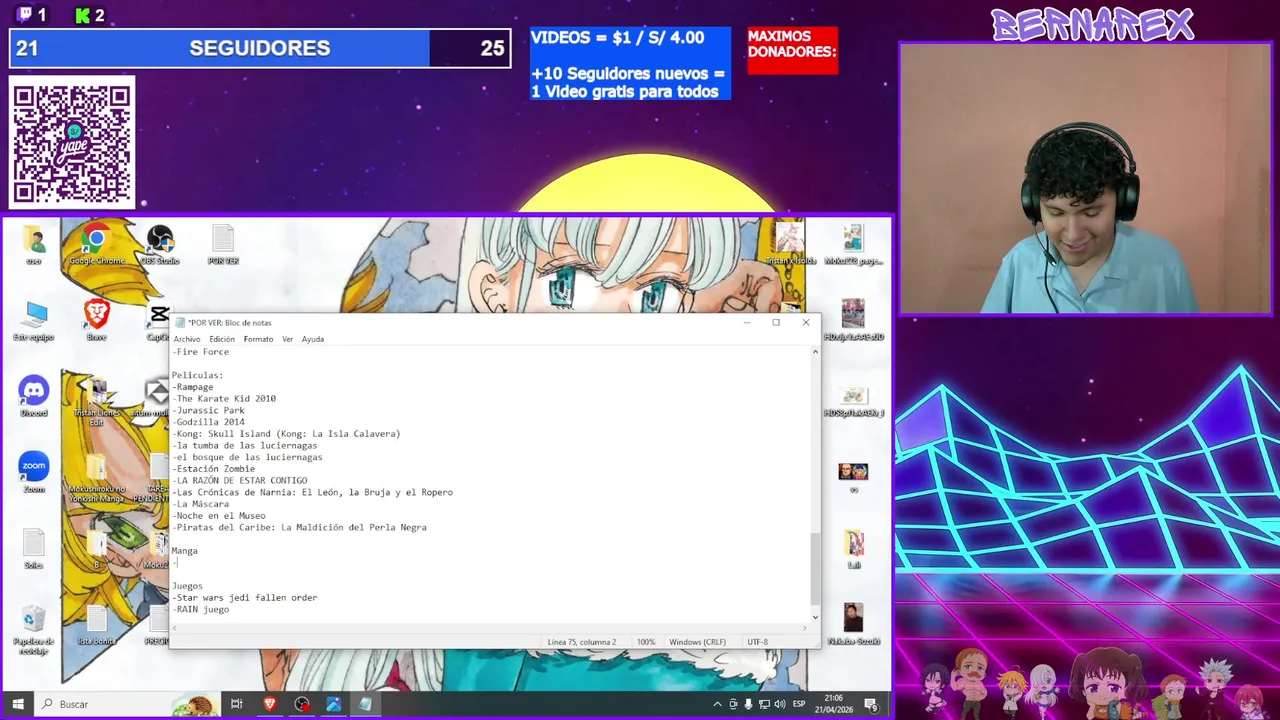The width and height of the screenshot is (1280, 720).
Task: Click 'Windows (CRLF)' in the status bar
Action: (697, 642)
